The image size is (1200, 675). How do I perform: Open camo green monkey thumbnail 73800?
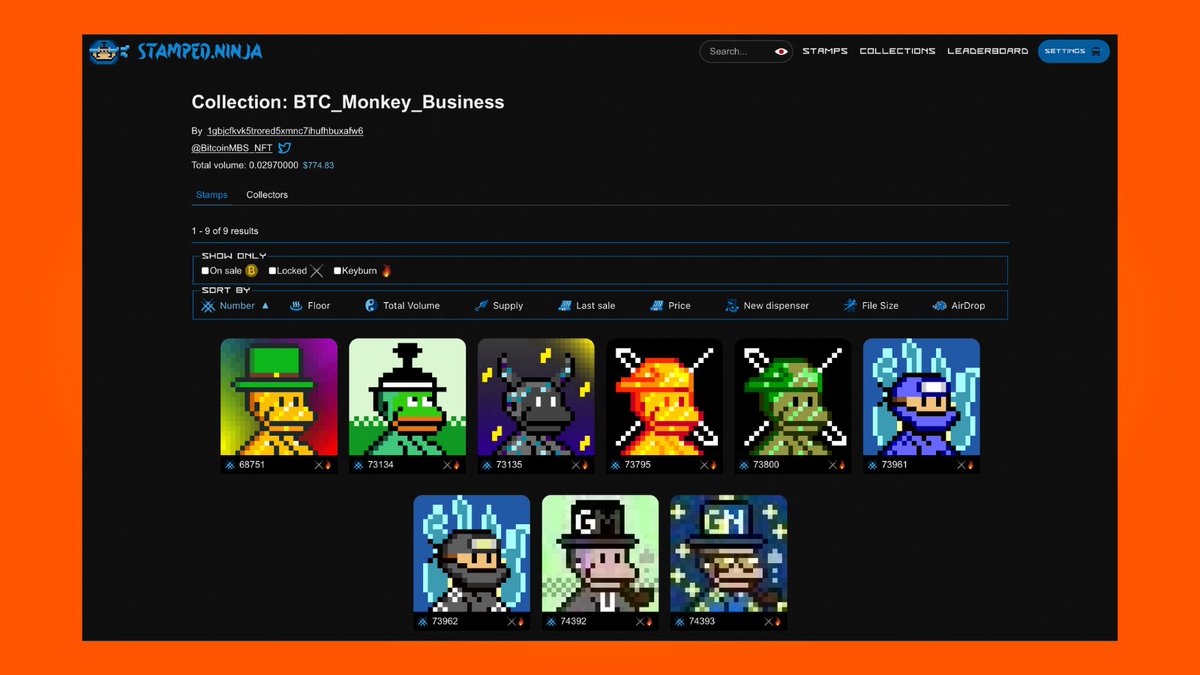793,397
